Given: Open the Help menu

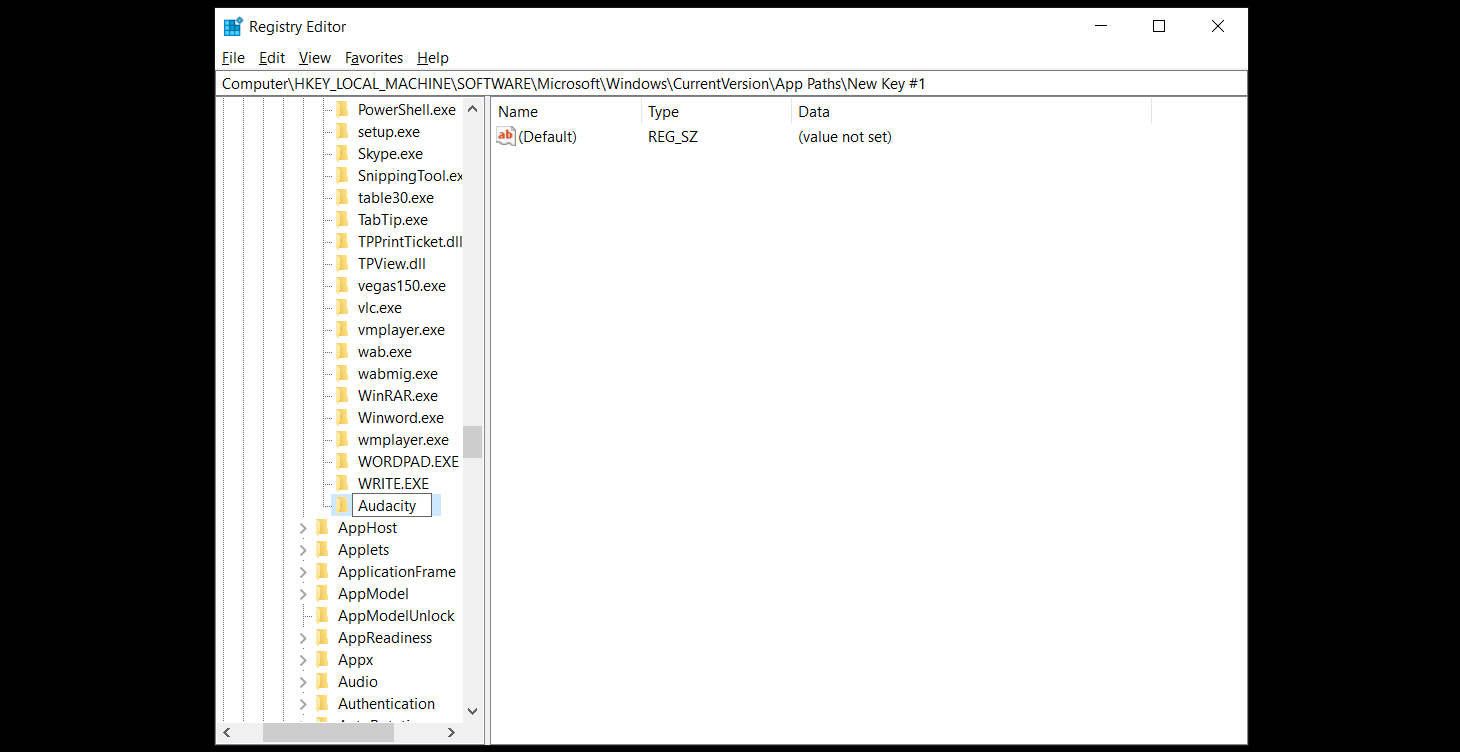Looking at the screenshot, I should (x=433, y=58).
